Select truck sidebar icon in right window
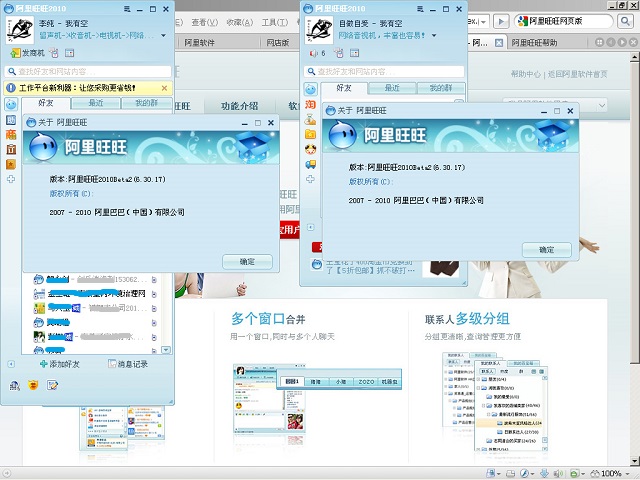 [x=310, y=164]
